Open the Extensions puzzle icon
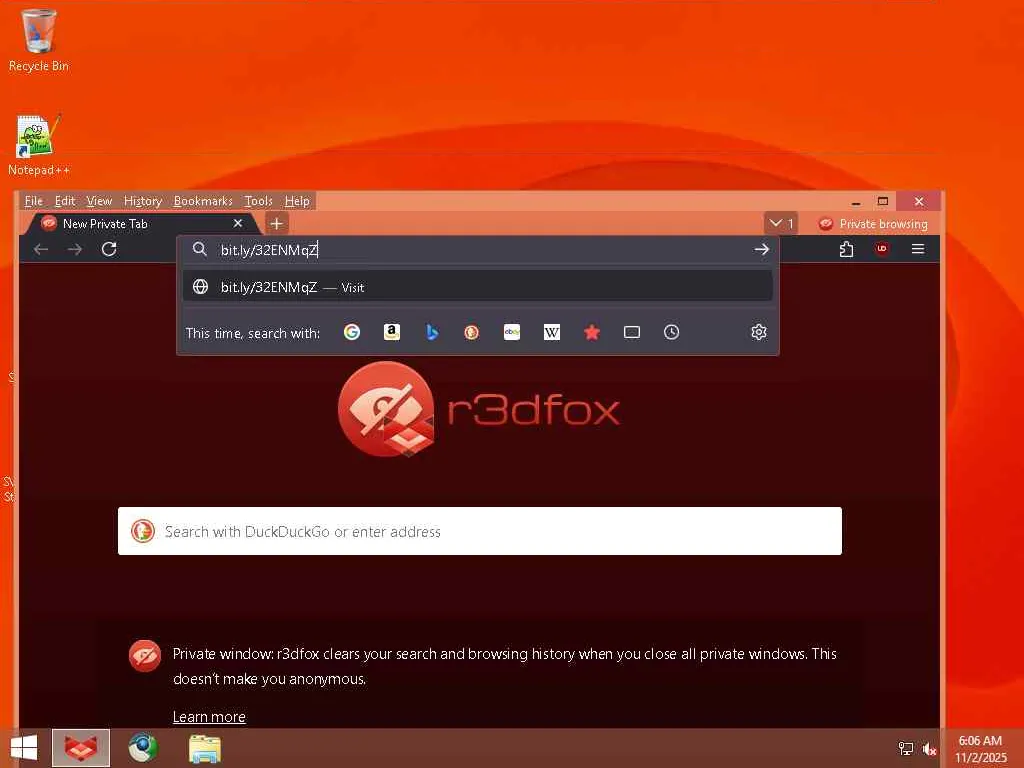The image size is (1024, 768). 846,249
